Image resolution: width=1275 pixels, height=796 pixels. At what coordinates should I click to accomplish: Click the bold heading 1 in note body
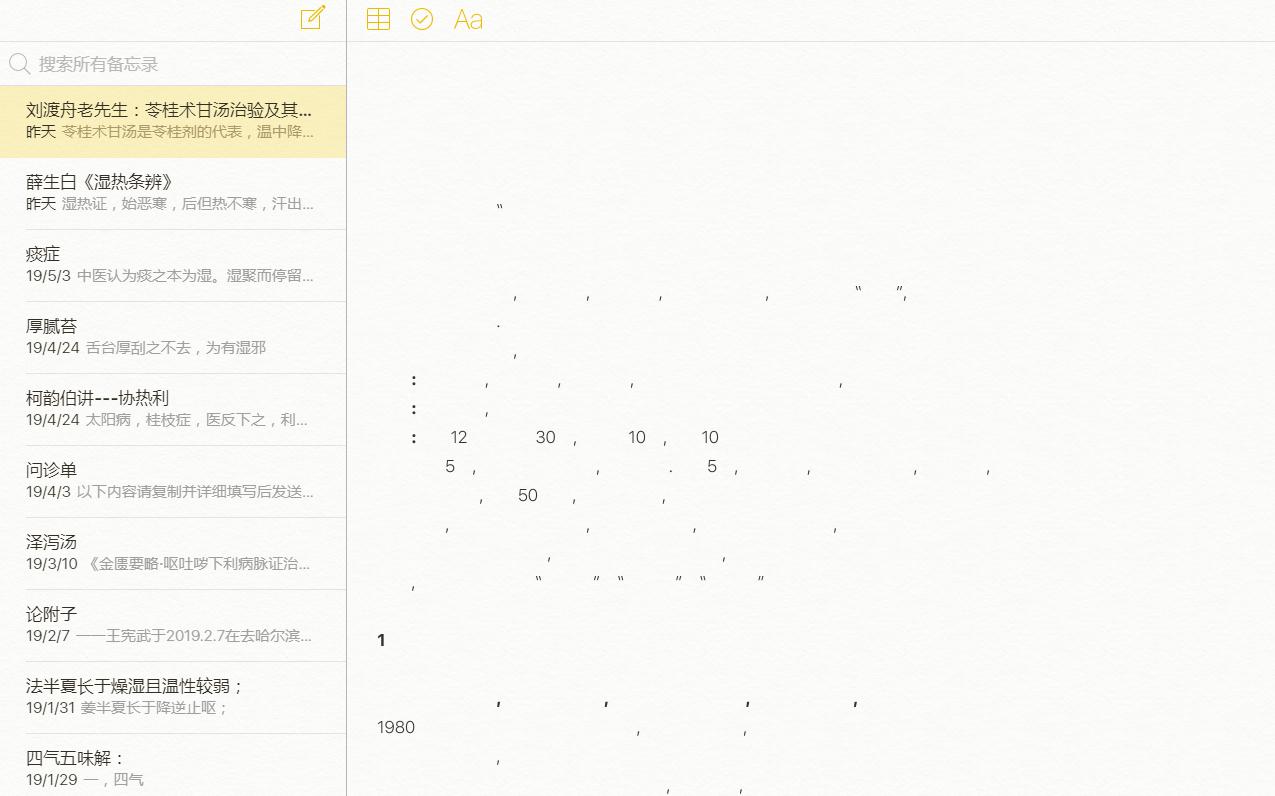(381, 640)
